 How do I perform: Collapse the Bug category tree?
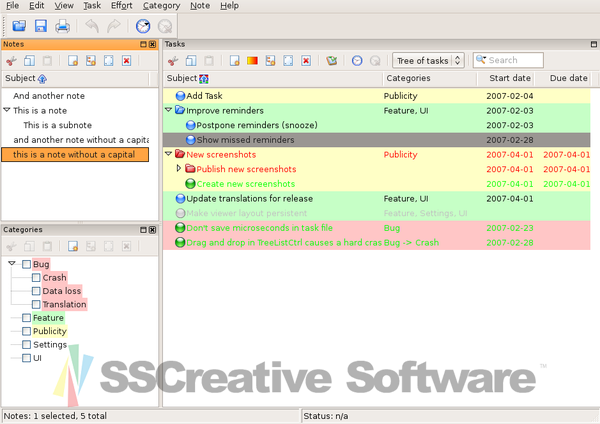point(12,263)
